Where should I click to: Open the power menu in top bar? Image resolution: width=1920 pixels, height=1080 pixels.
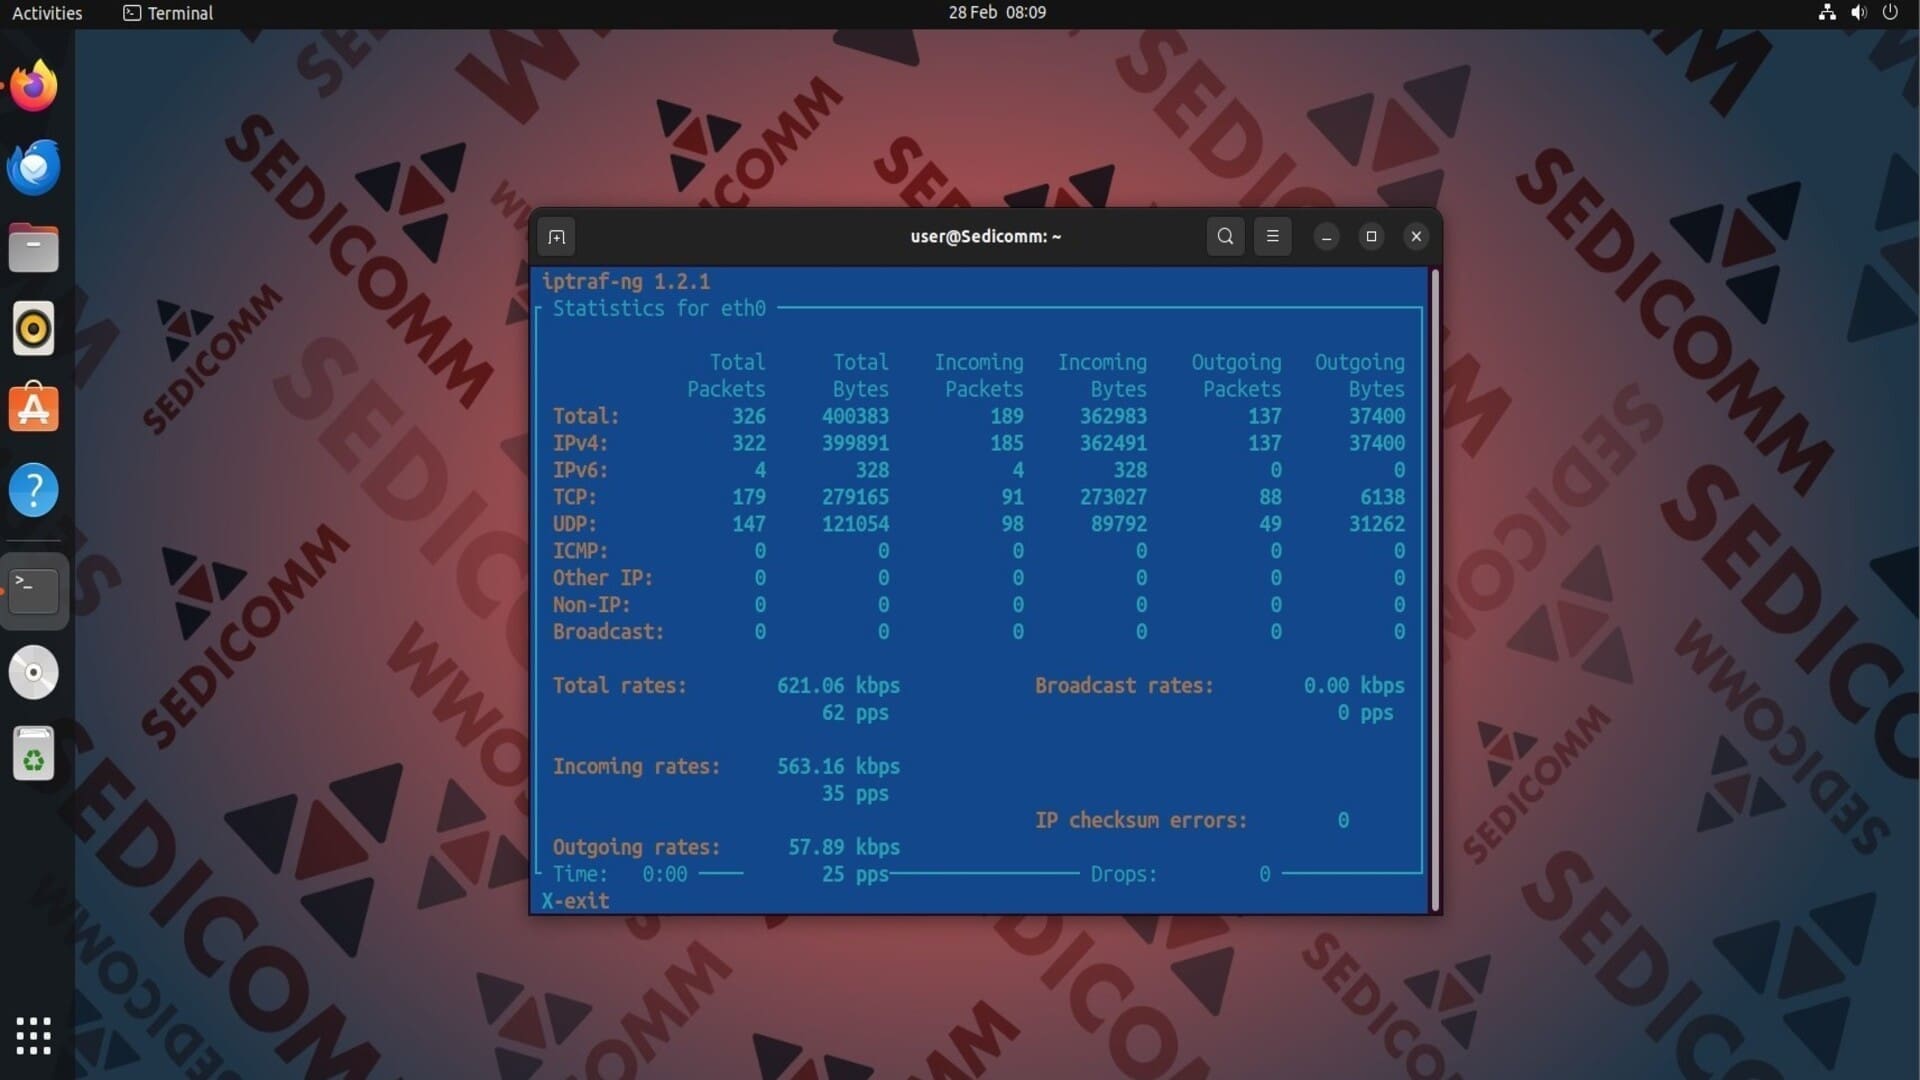click(1890, 13)
